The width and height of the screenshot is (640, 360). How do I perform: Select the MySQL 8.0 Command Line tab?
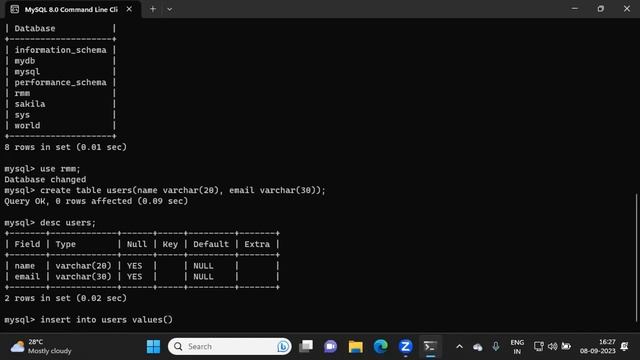click(x=71, y=9)
